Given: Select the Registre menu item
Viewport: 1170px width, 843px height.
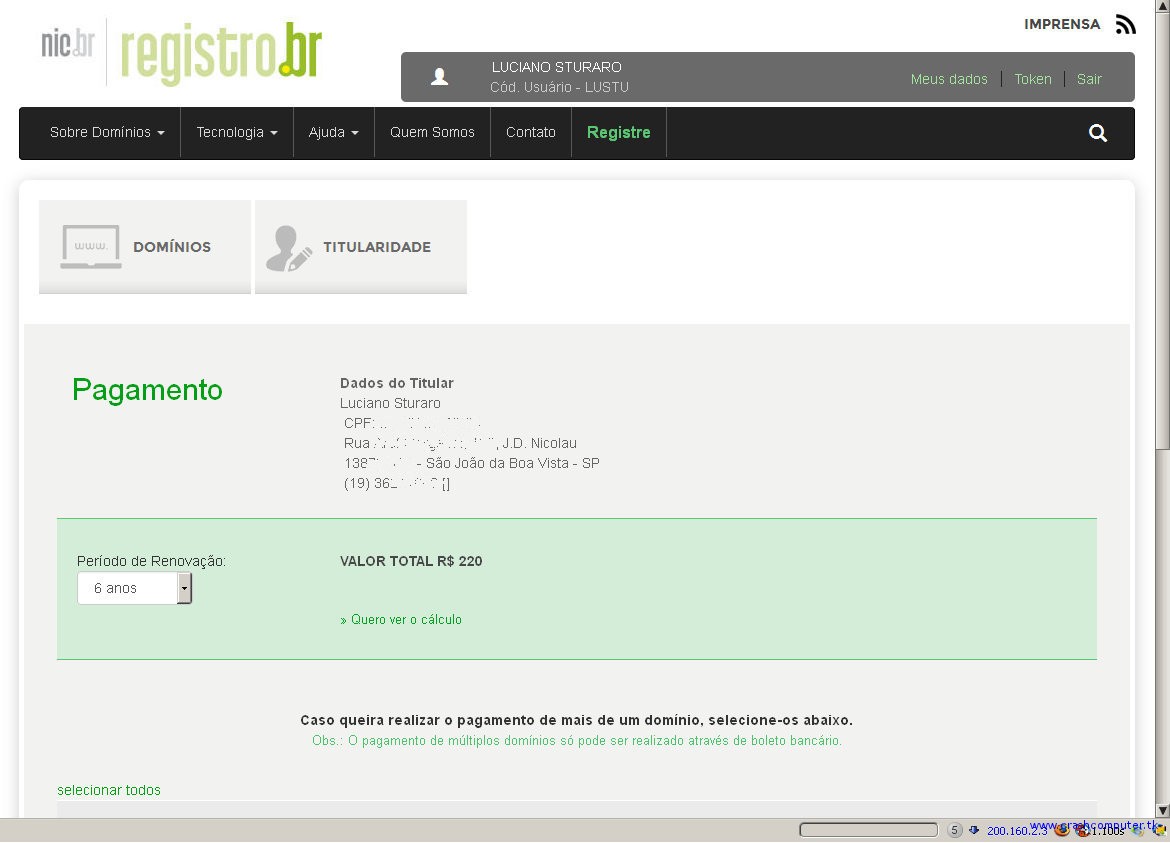Looking at the screenshot, I should click(x=619, y=133).
